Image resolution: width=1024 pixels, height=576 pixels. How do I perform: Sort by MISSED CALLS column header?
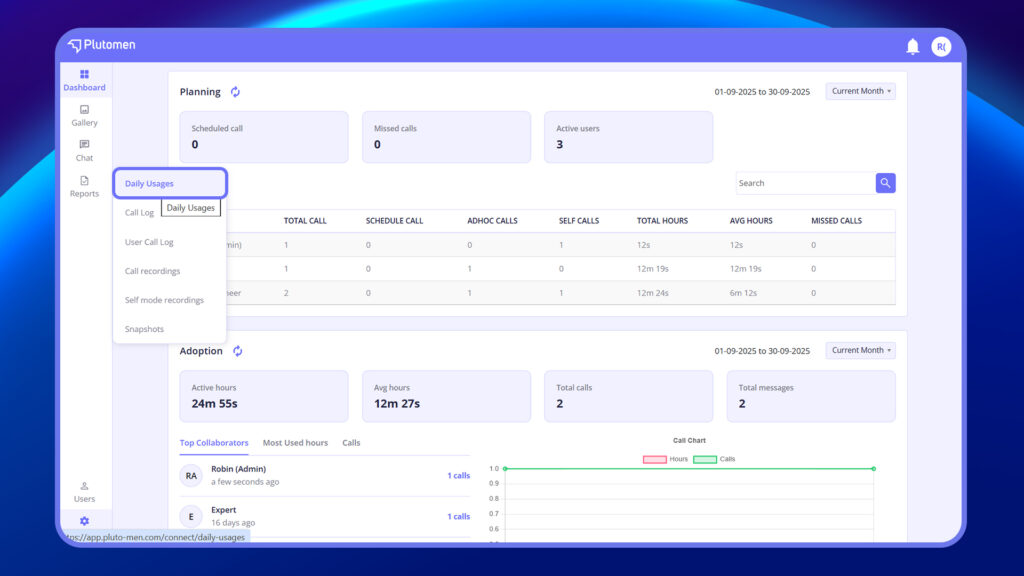click(x=837, y=221)
